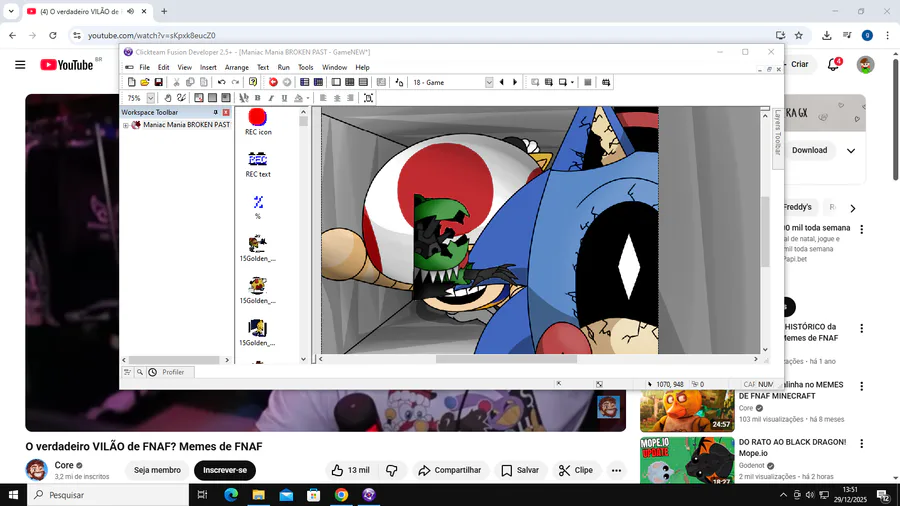Click the YouTube Download button
This screenshot has height=506, width=900.
(809, 150)
